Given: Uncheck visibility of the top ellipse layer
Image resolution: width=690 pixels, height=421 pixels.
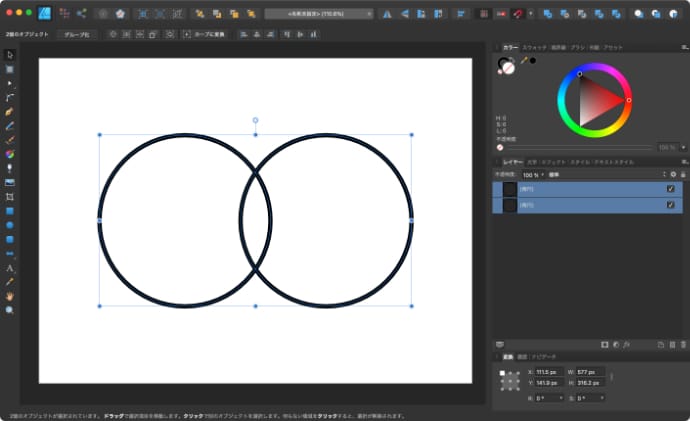Looking at the screenshot, I should [x=670, y=188].
